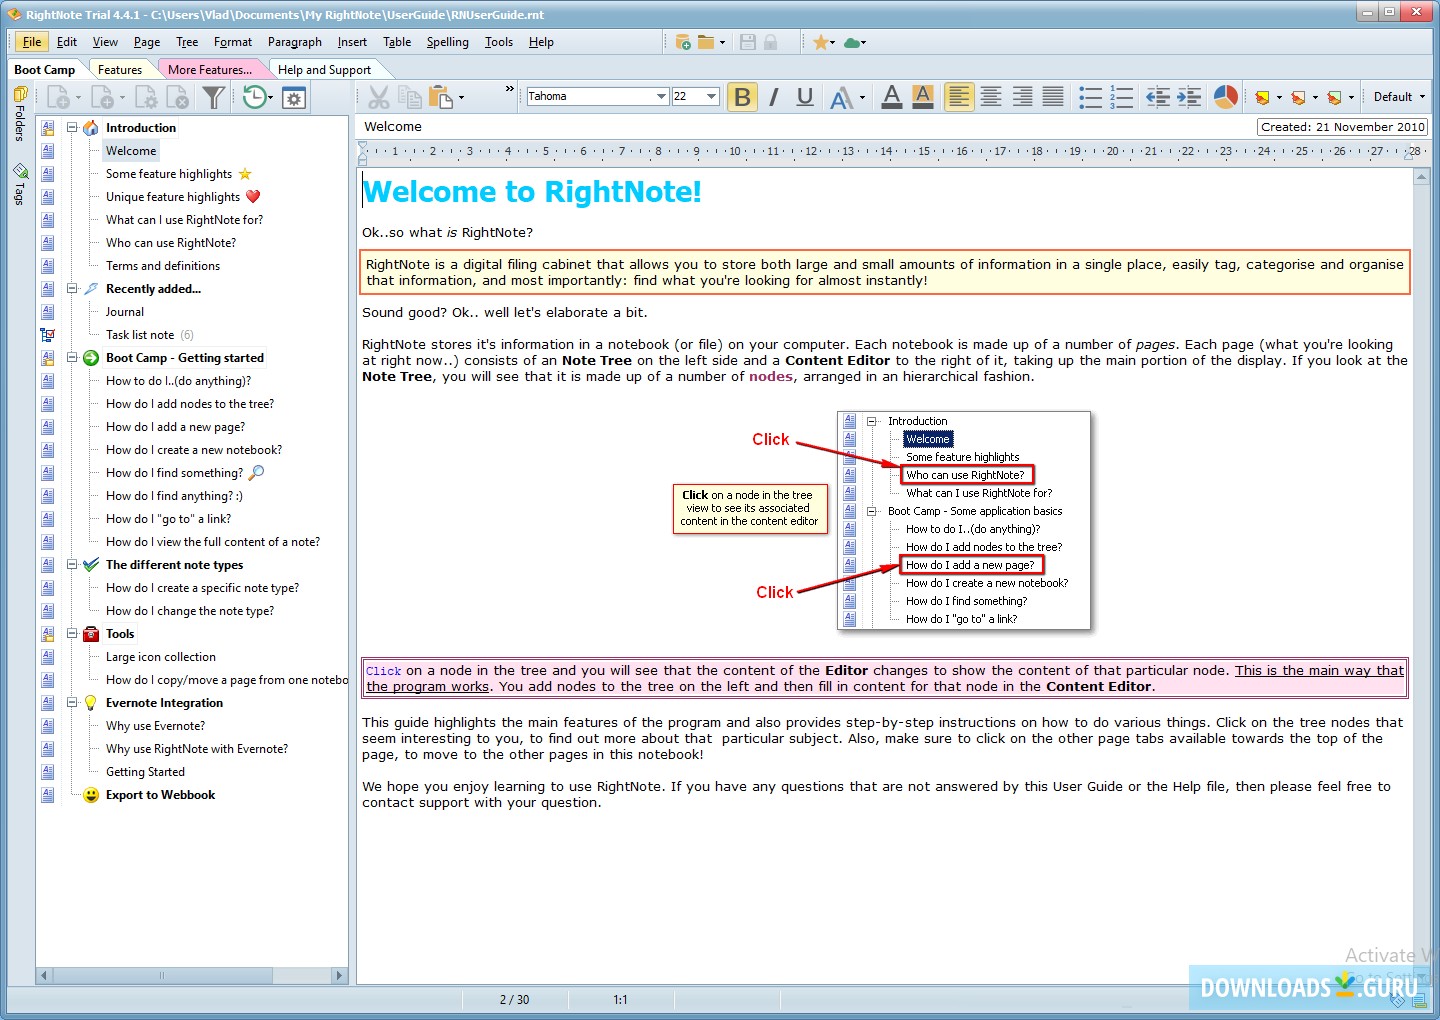Viewport: 1440px width, 1020px height.
Task: Open the Format menu
Action: tap(233, 42)
